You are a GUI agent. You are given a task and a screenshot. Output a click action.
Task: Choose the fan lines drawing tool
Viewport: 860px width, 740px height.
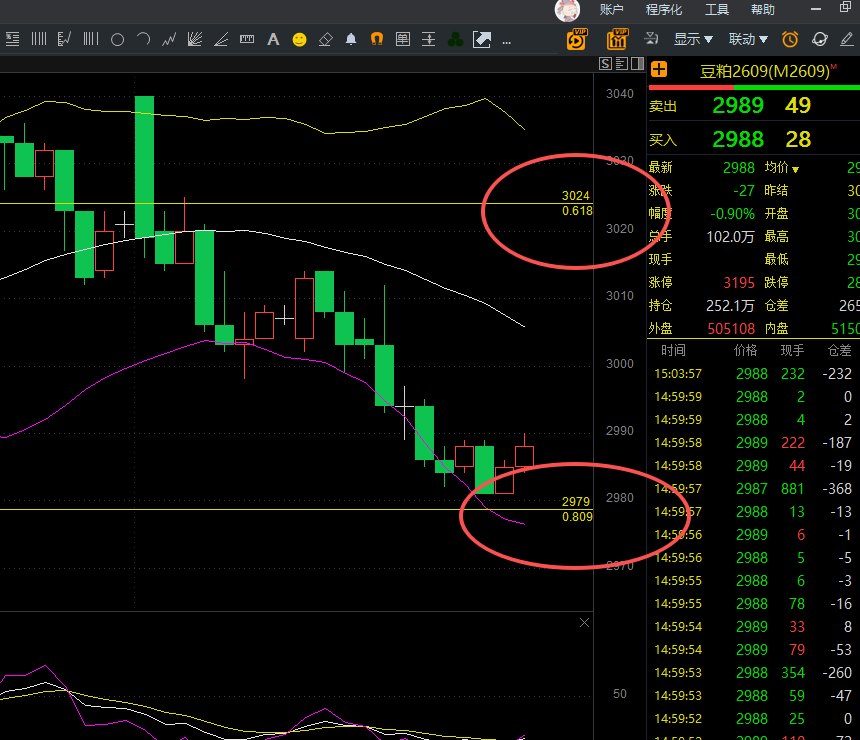tap(195, 39)
